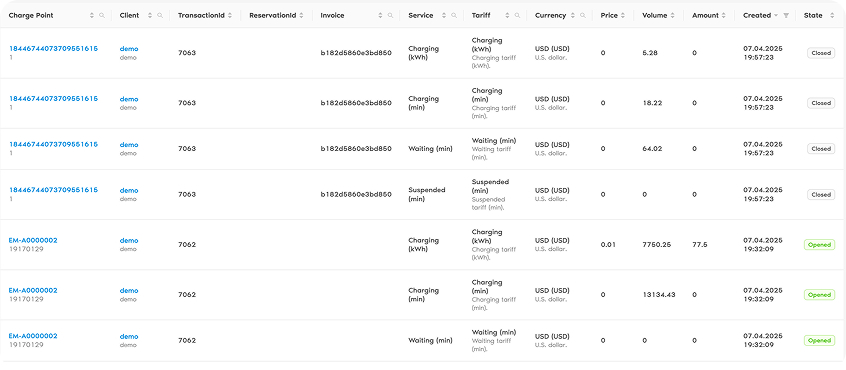Open search icon in Tariff column header

point(517,16)
